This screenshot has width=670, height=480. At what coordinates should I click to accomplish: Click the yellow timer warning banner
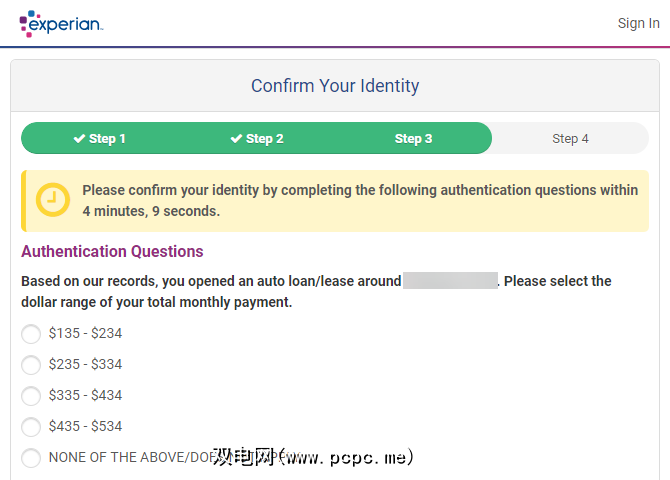coord(360,200)
